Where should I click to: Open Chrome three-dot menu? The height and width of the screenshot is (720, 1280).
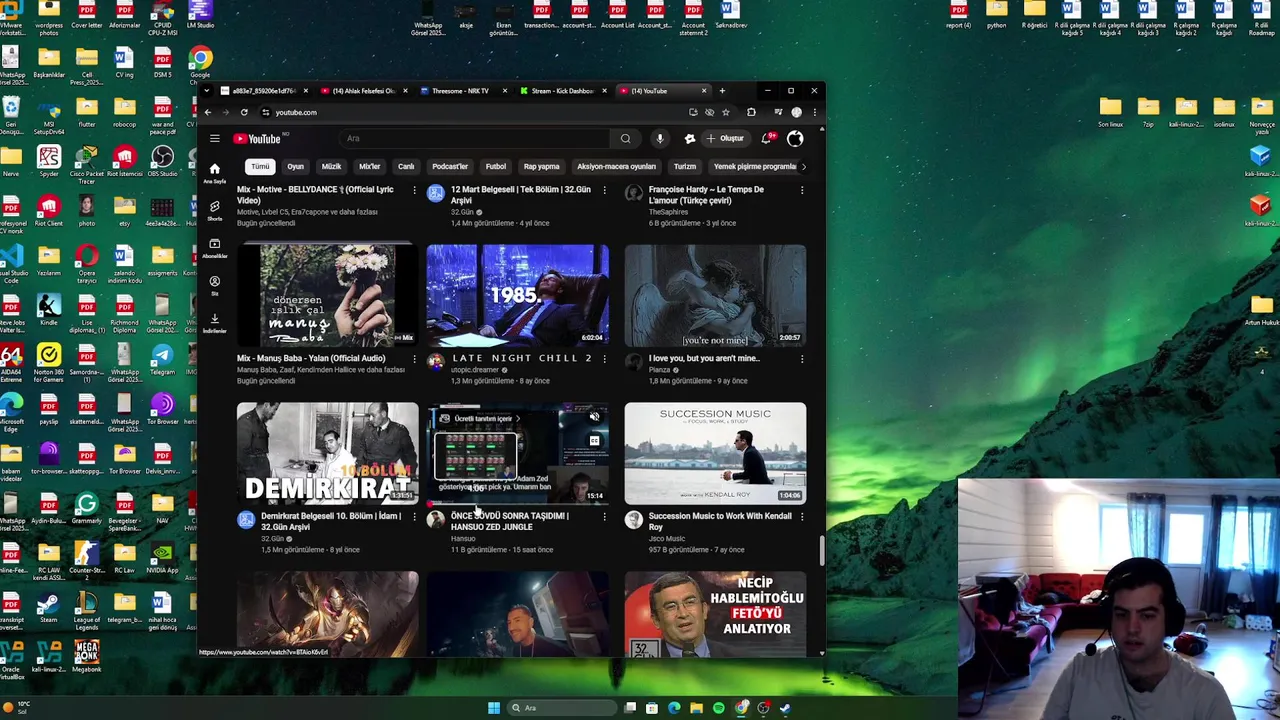tap(814, 112)
